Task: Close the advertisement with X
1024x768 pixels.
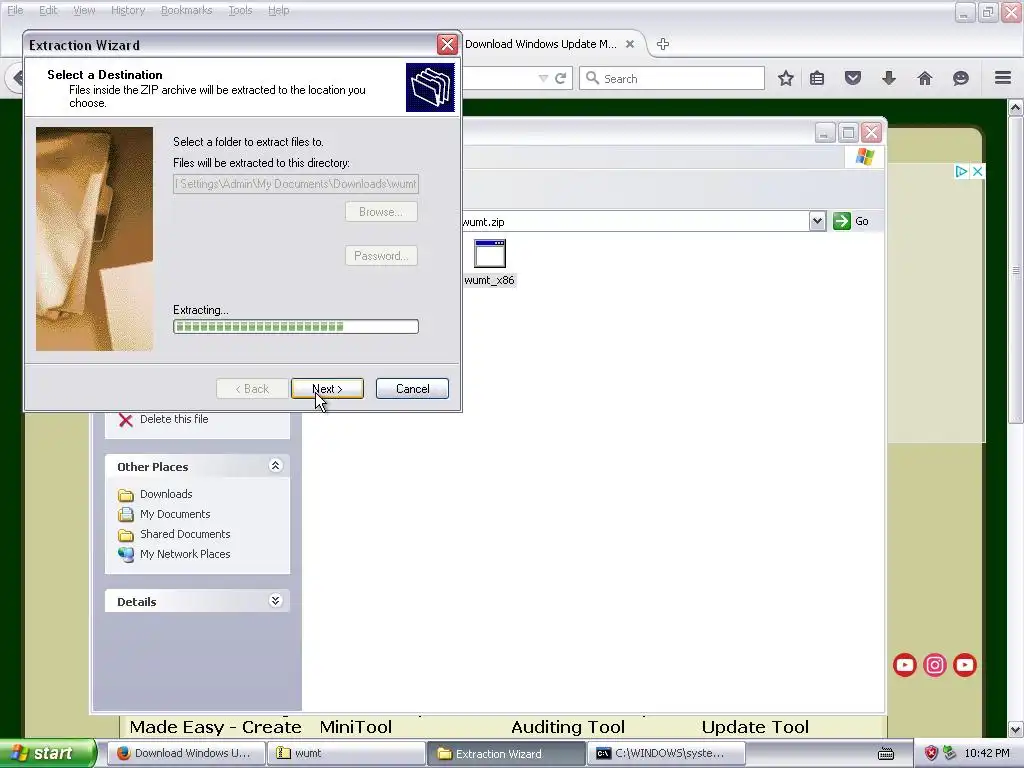Action: (x=977, y=171)
